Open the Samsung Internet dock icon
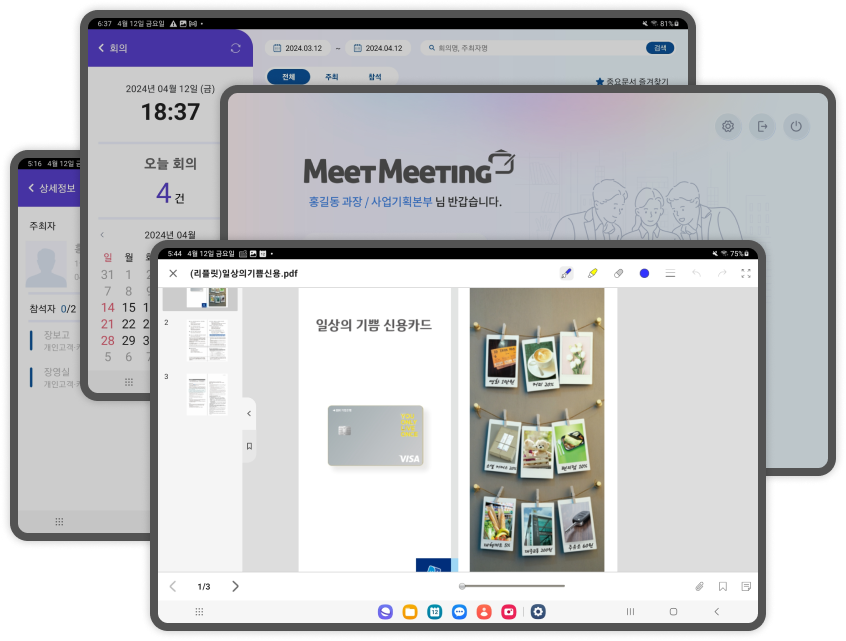This screenshot has height=641, width=846. coord(385,612)
